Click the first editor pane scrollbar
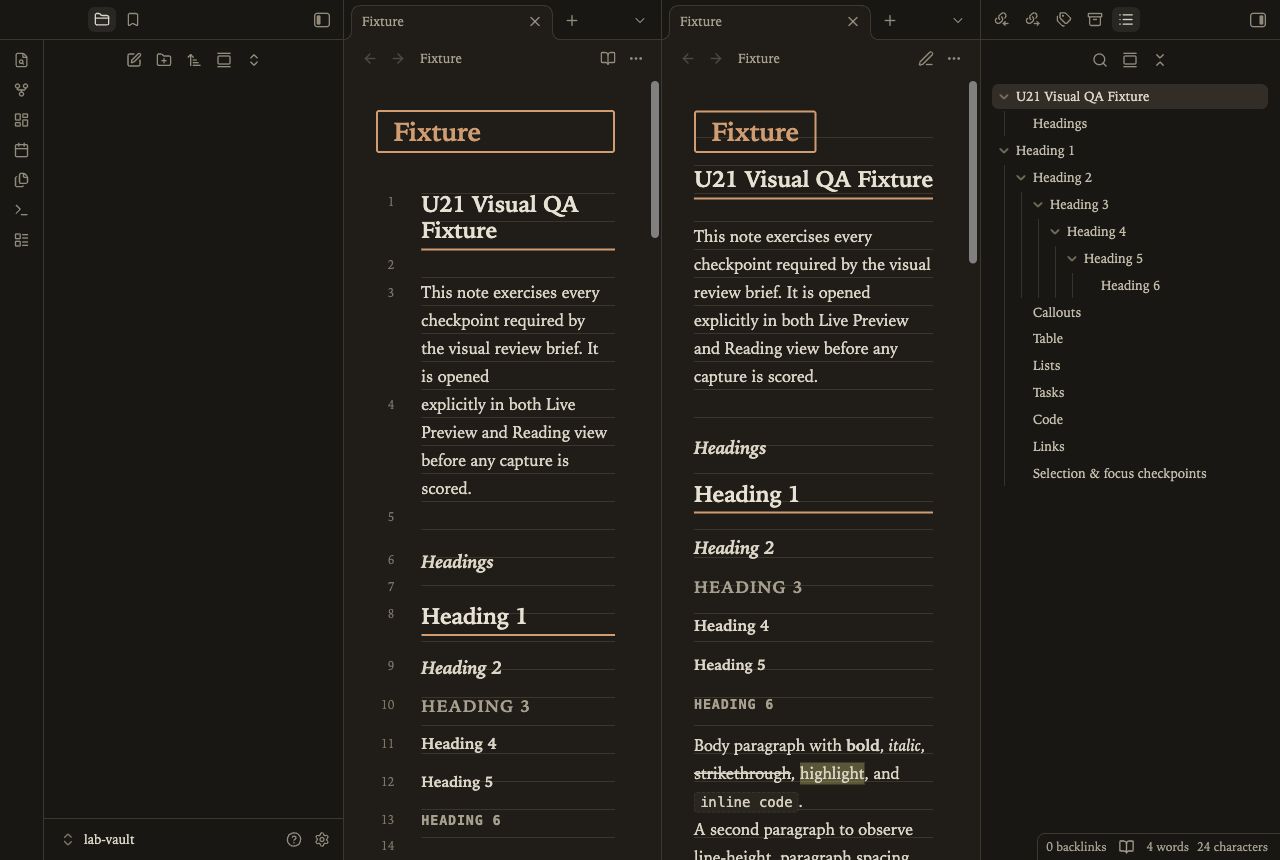Image resolution: width=1280 pixels, height=860 pixels. pyautogui.click(x=655, y=160)
